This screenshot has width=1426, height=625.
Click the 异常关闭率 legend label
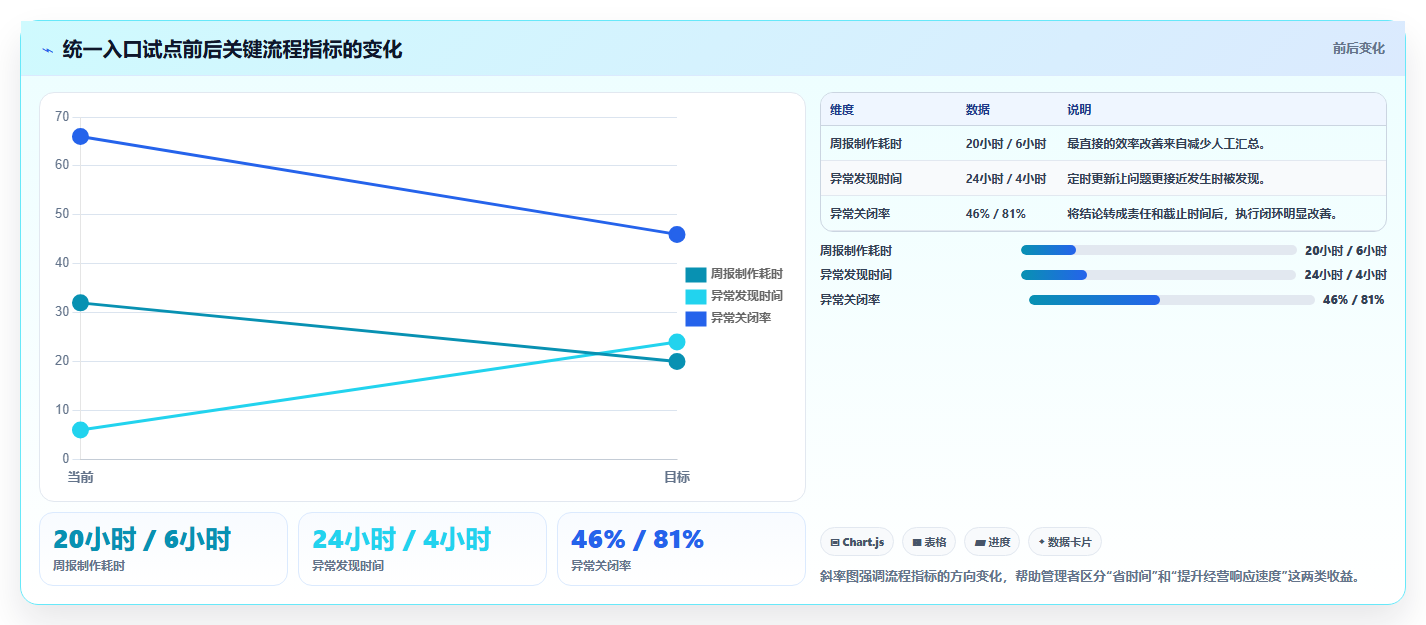click(741, 318)
